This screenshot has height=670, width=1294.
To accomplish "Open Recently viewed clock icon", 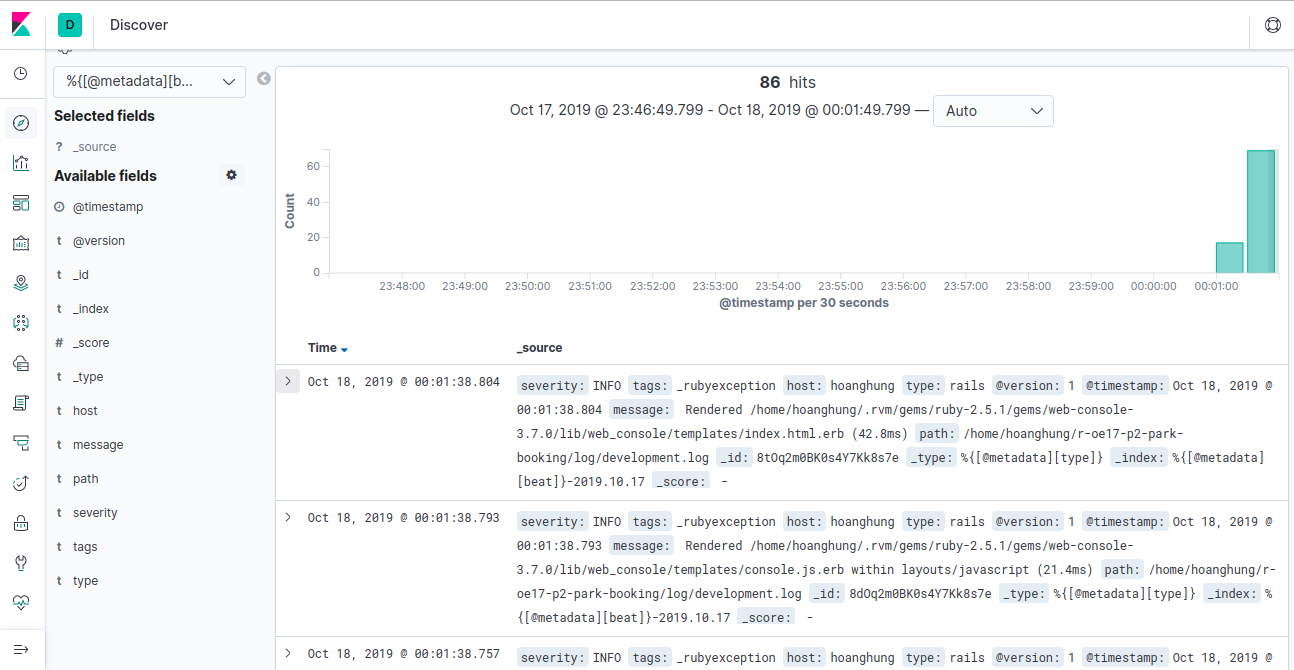I will click(21, 74).
